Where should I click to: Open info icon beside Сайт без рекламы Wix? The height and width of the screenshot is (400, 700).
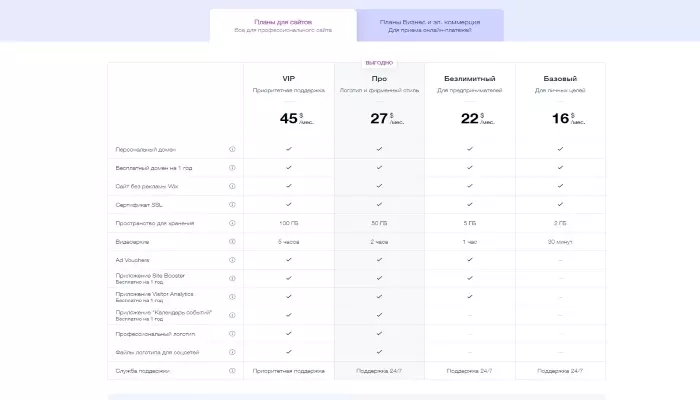(232, 186)
